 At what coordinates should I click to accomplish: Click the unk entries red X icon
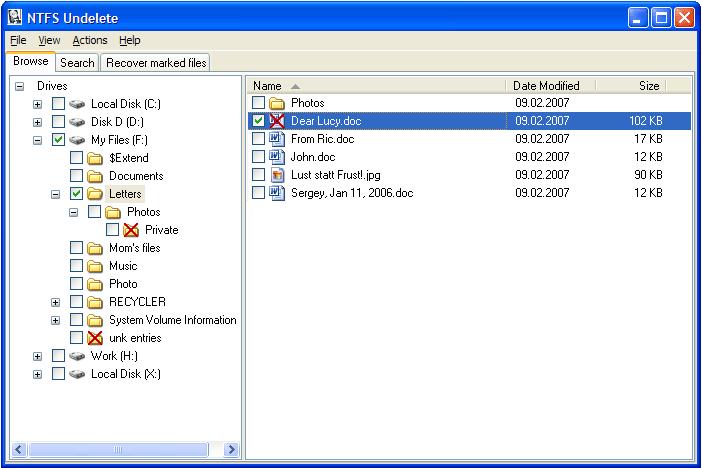[95, 338]
